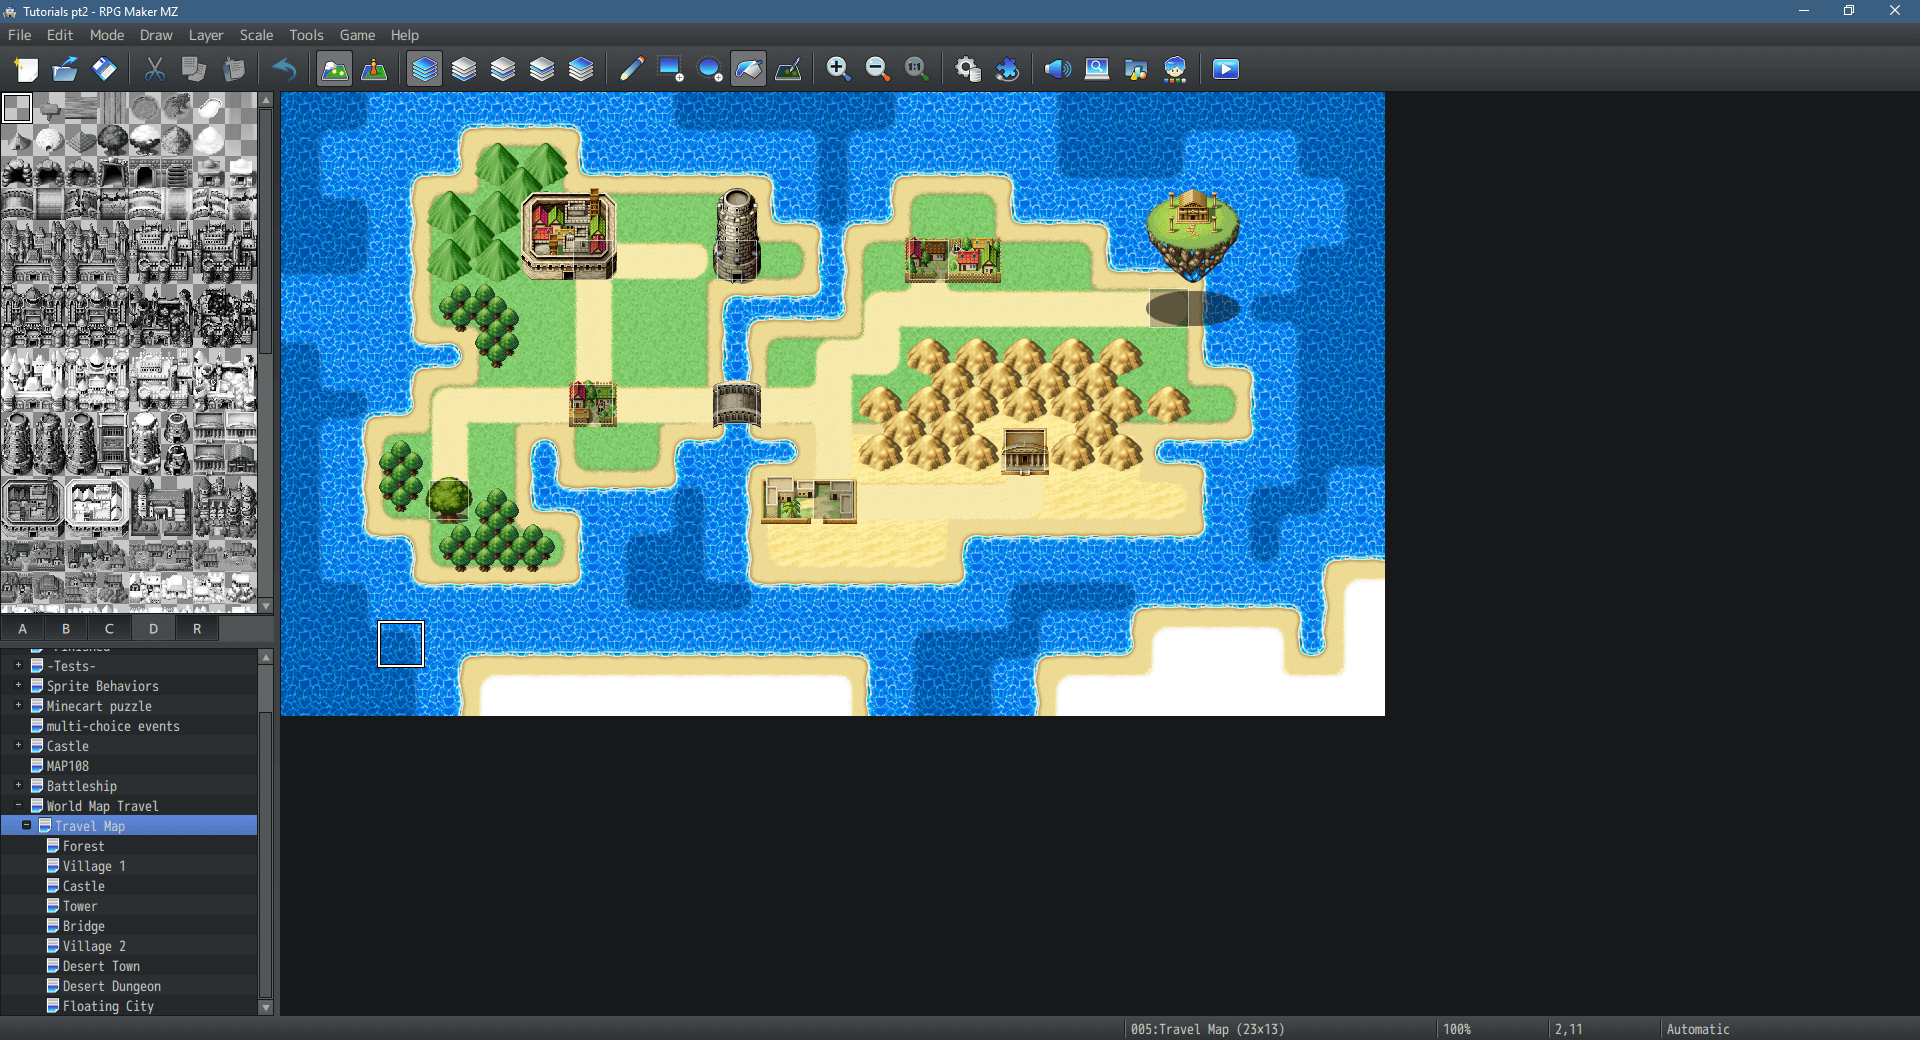Open the Sound Test tool
Viewport: 1920px width, 1040px height.
[1057, 69]
